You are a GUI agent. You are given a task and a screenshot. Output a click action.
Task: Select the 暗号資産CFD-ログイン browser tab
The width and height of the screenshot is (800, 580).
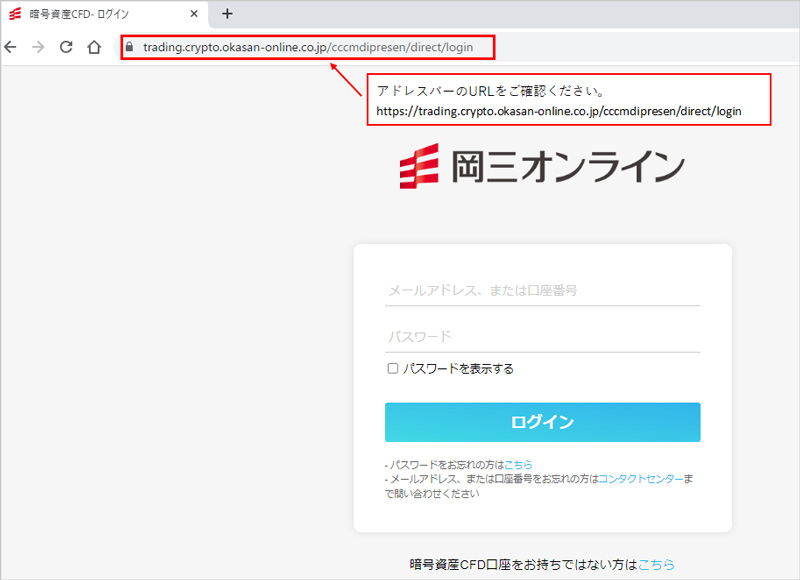pos(105,14)
